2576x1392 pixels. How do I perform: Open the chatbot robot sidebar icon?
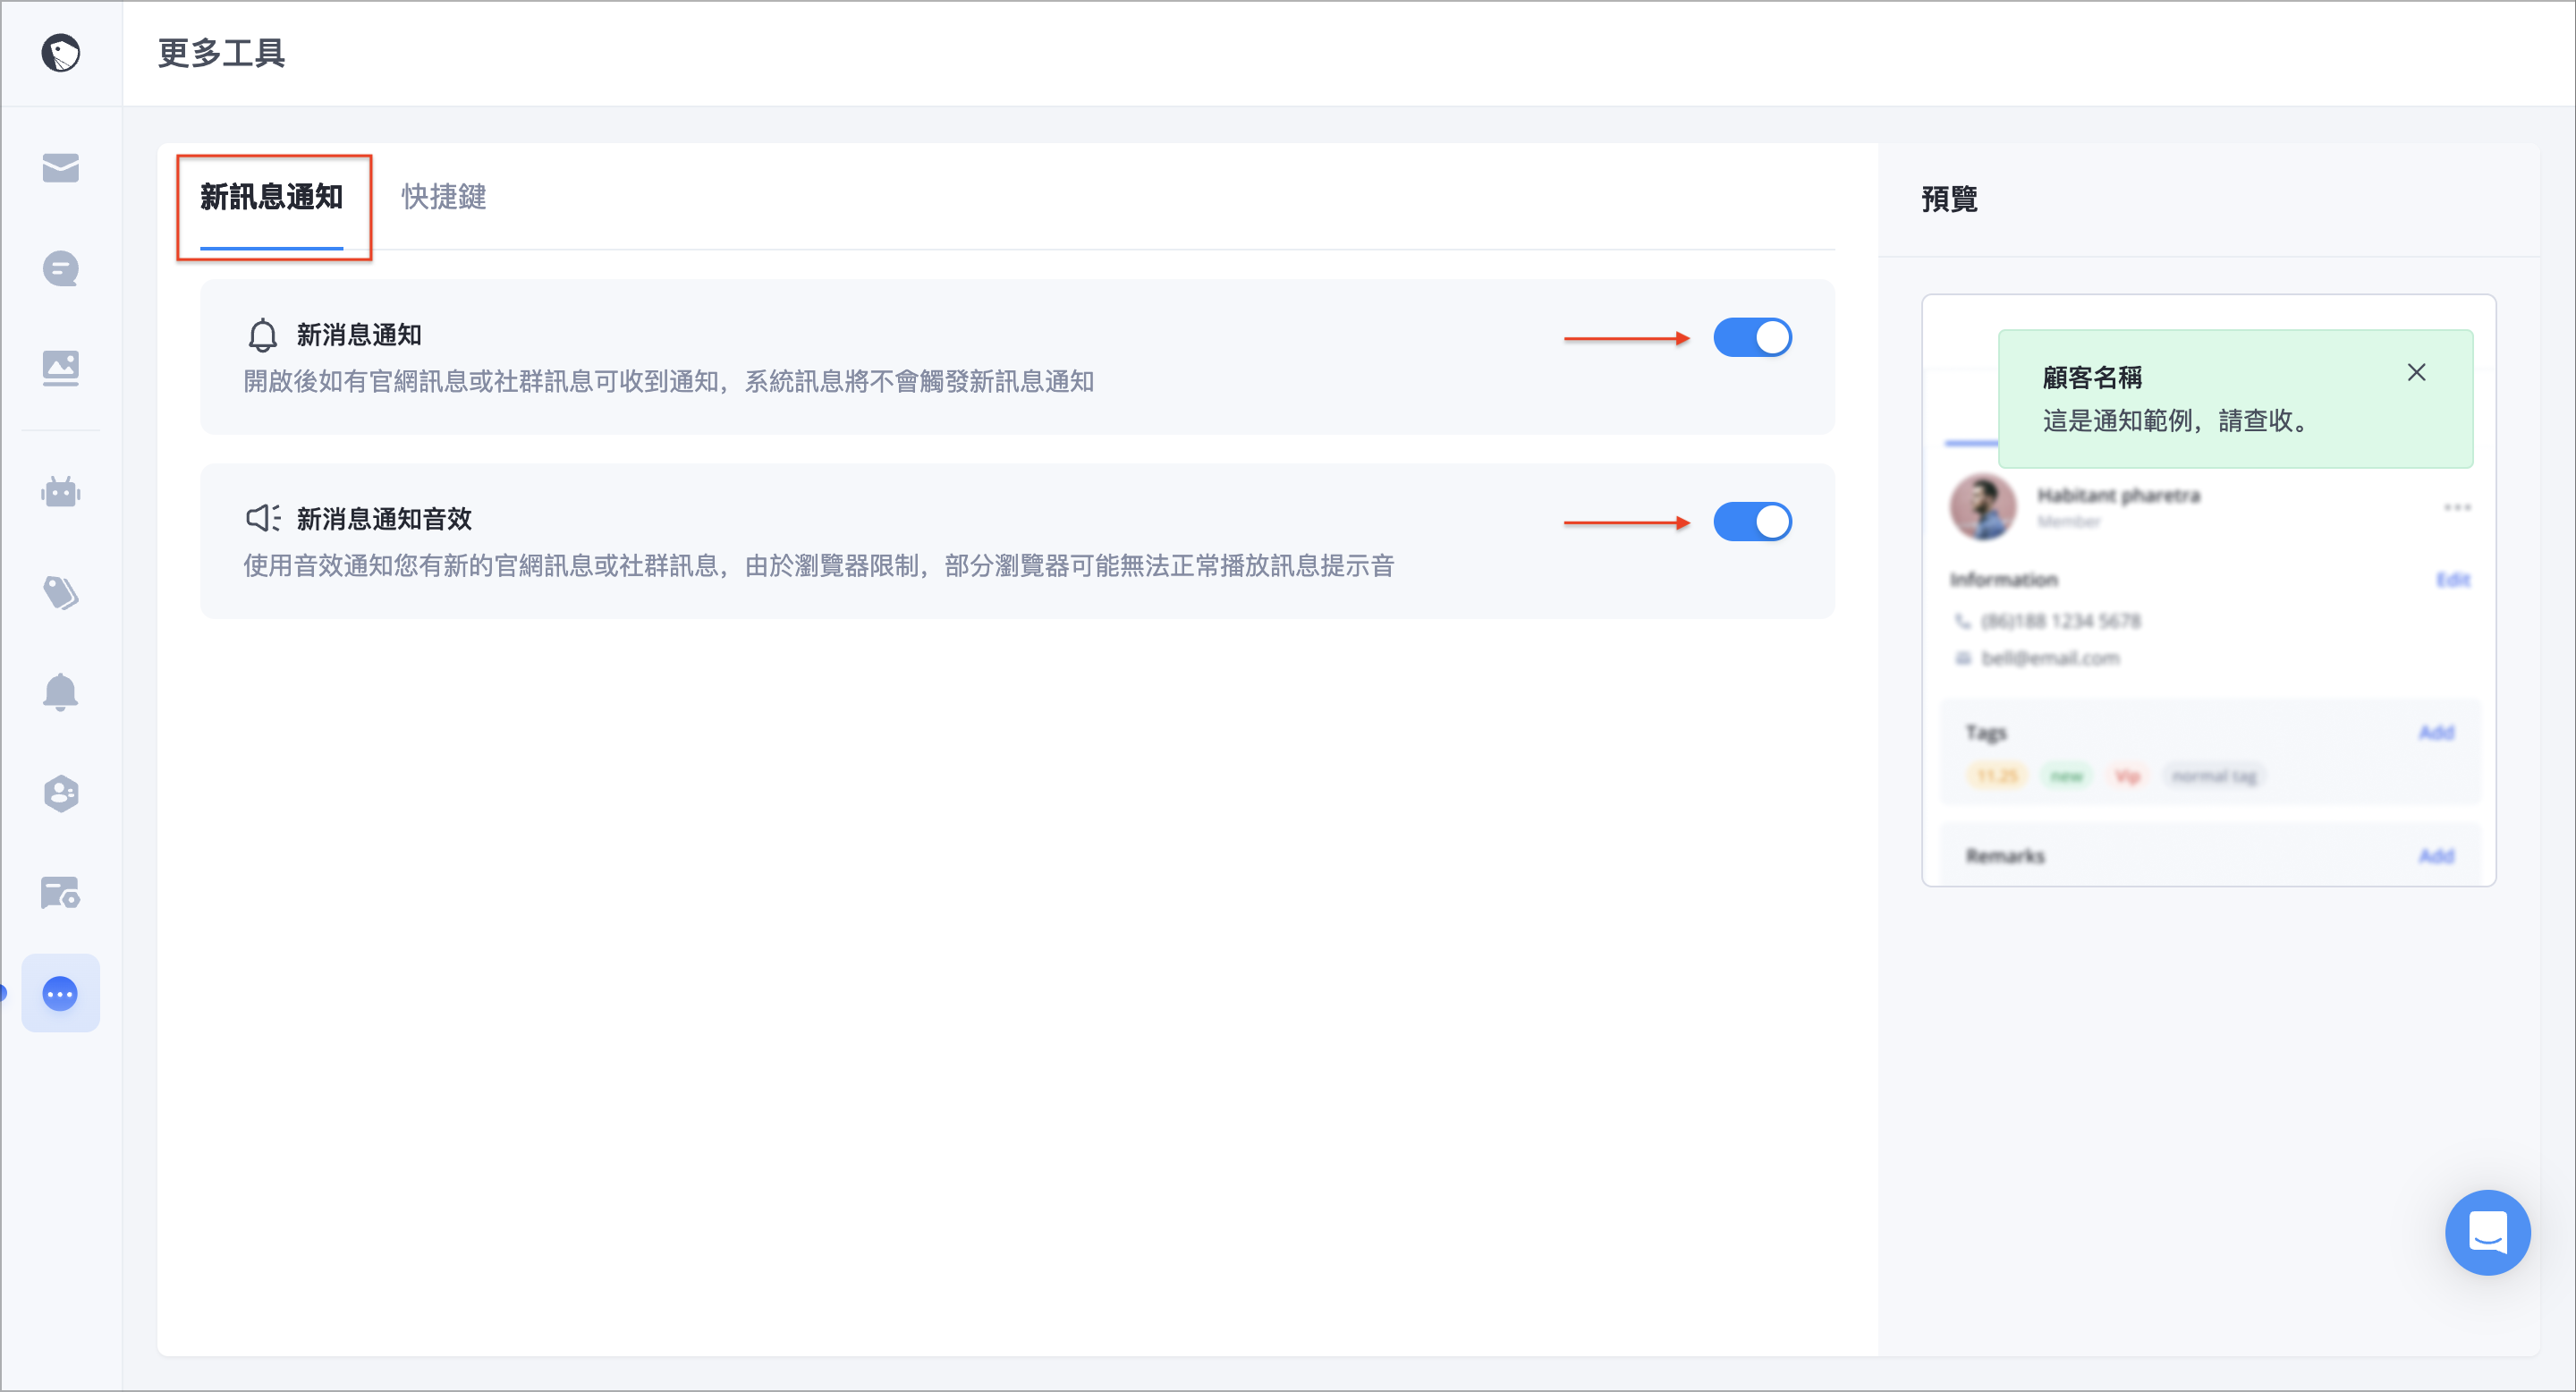point(61,492)
